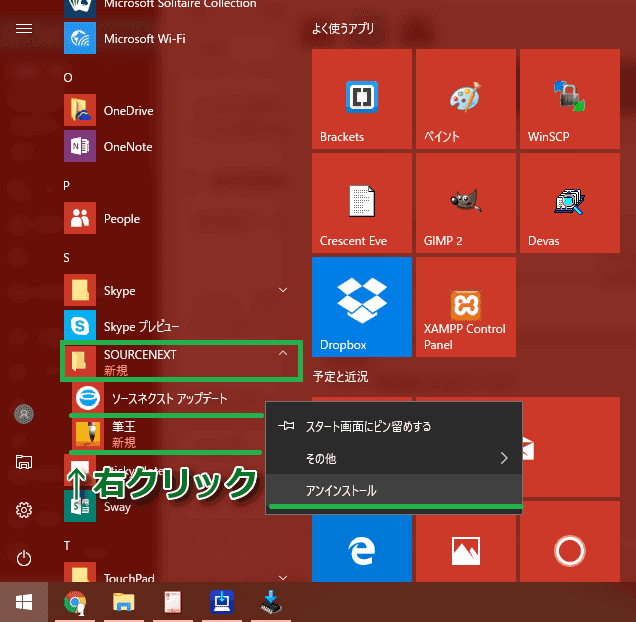This screenshot has height=622, width=636.
Task: Open the blue download-monitor taskbar app
Action: click(x=222, y=602)
